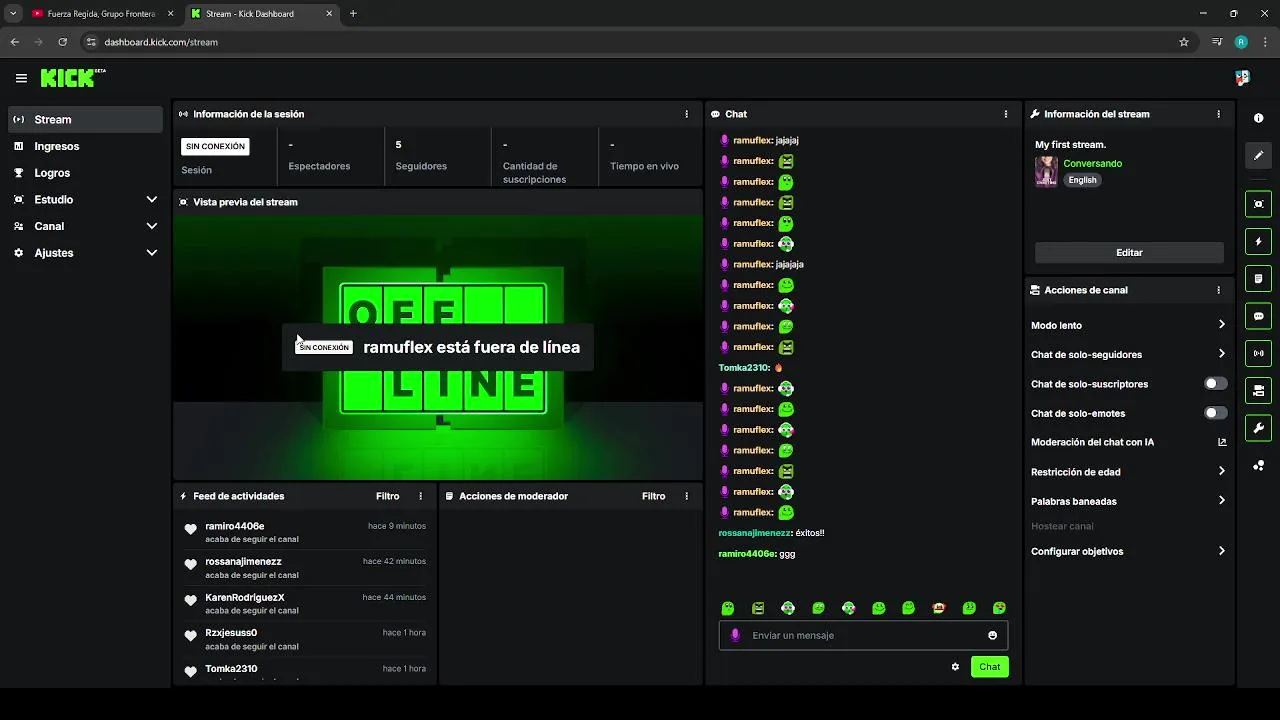Click the pencil edit icon in right sidebar
Image resolution: width=1280 pixels, height=720 pixels.
(1258, 156)
